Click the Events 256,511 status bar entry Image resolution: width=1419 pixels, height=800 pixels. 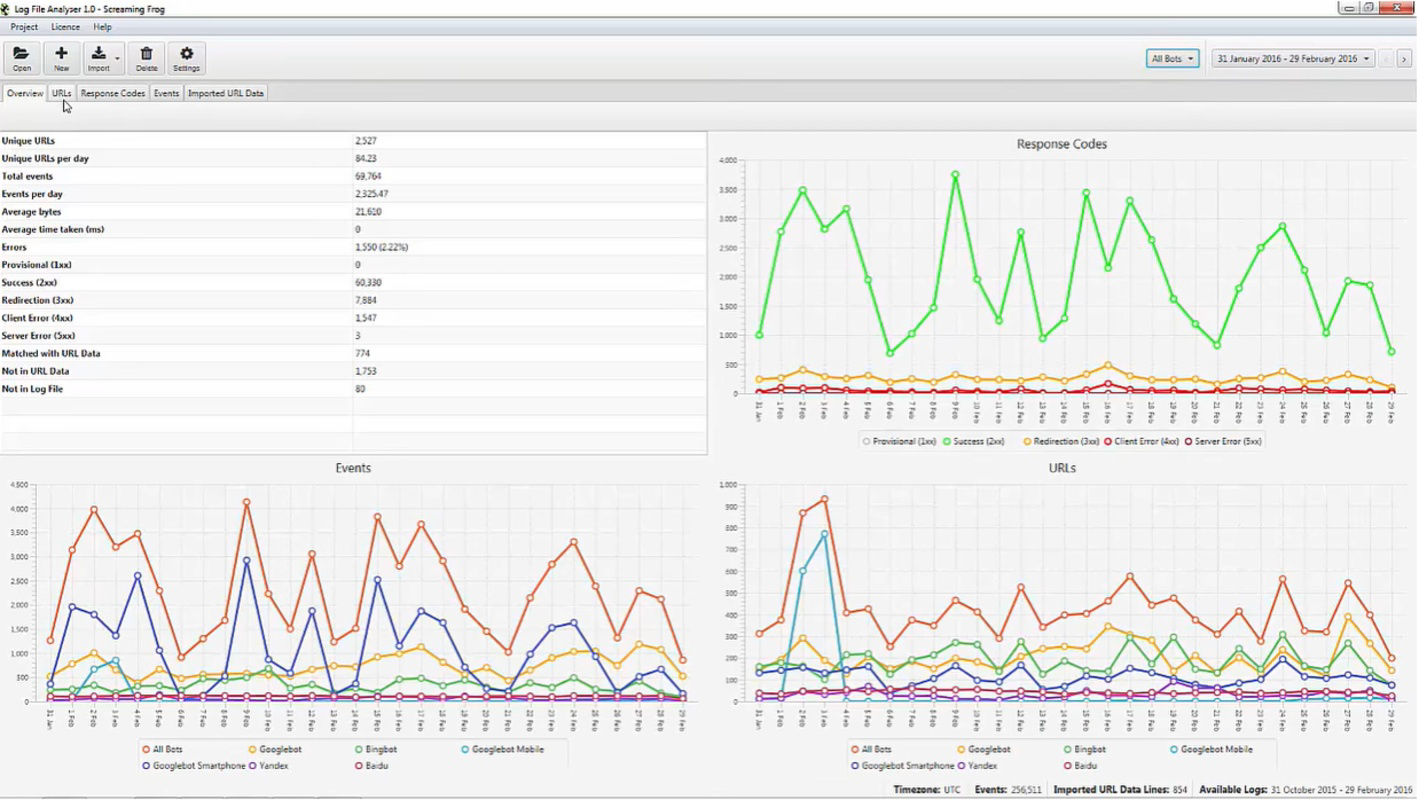1008,790
